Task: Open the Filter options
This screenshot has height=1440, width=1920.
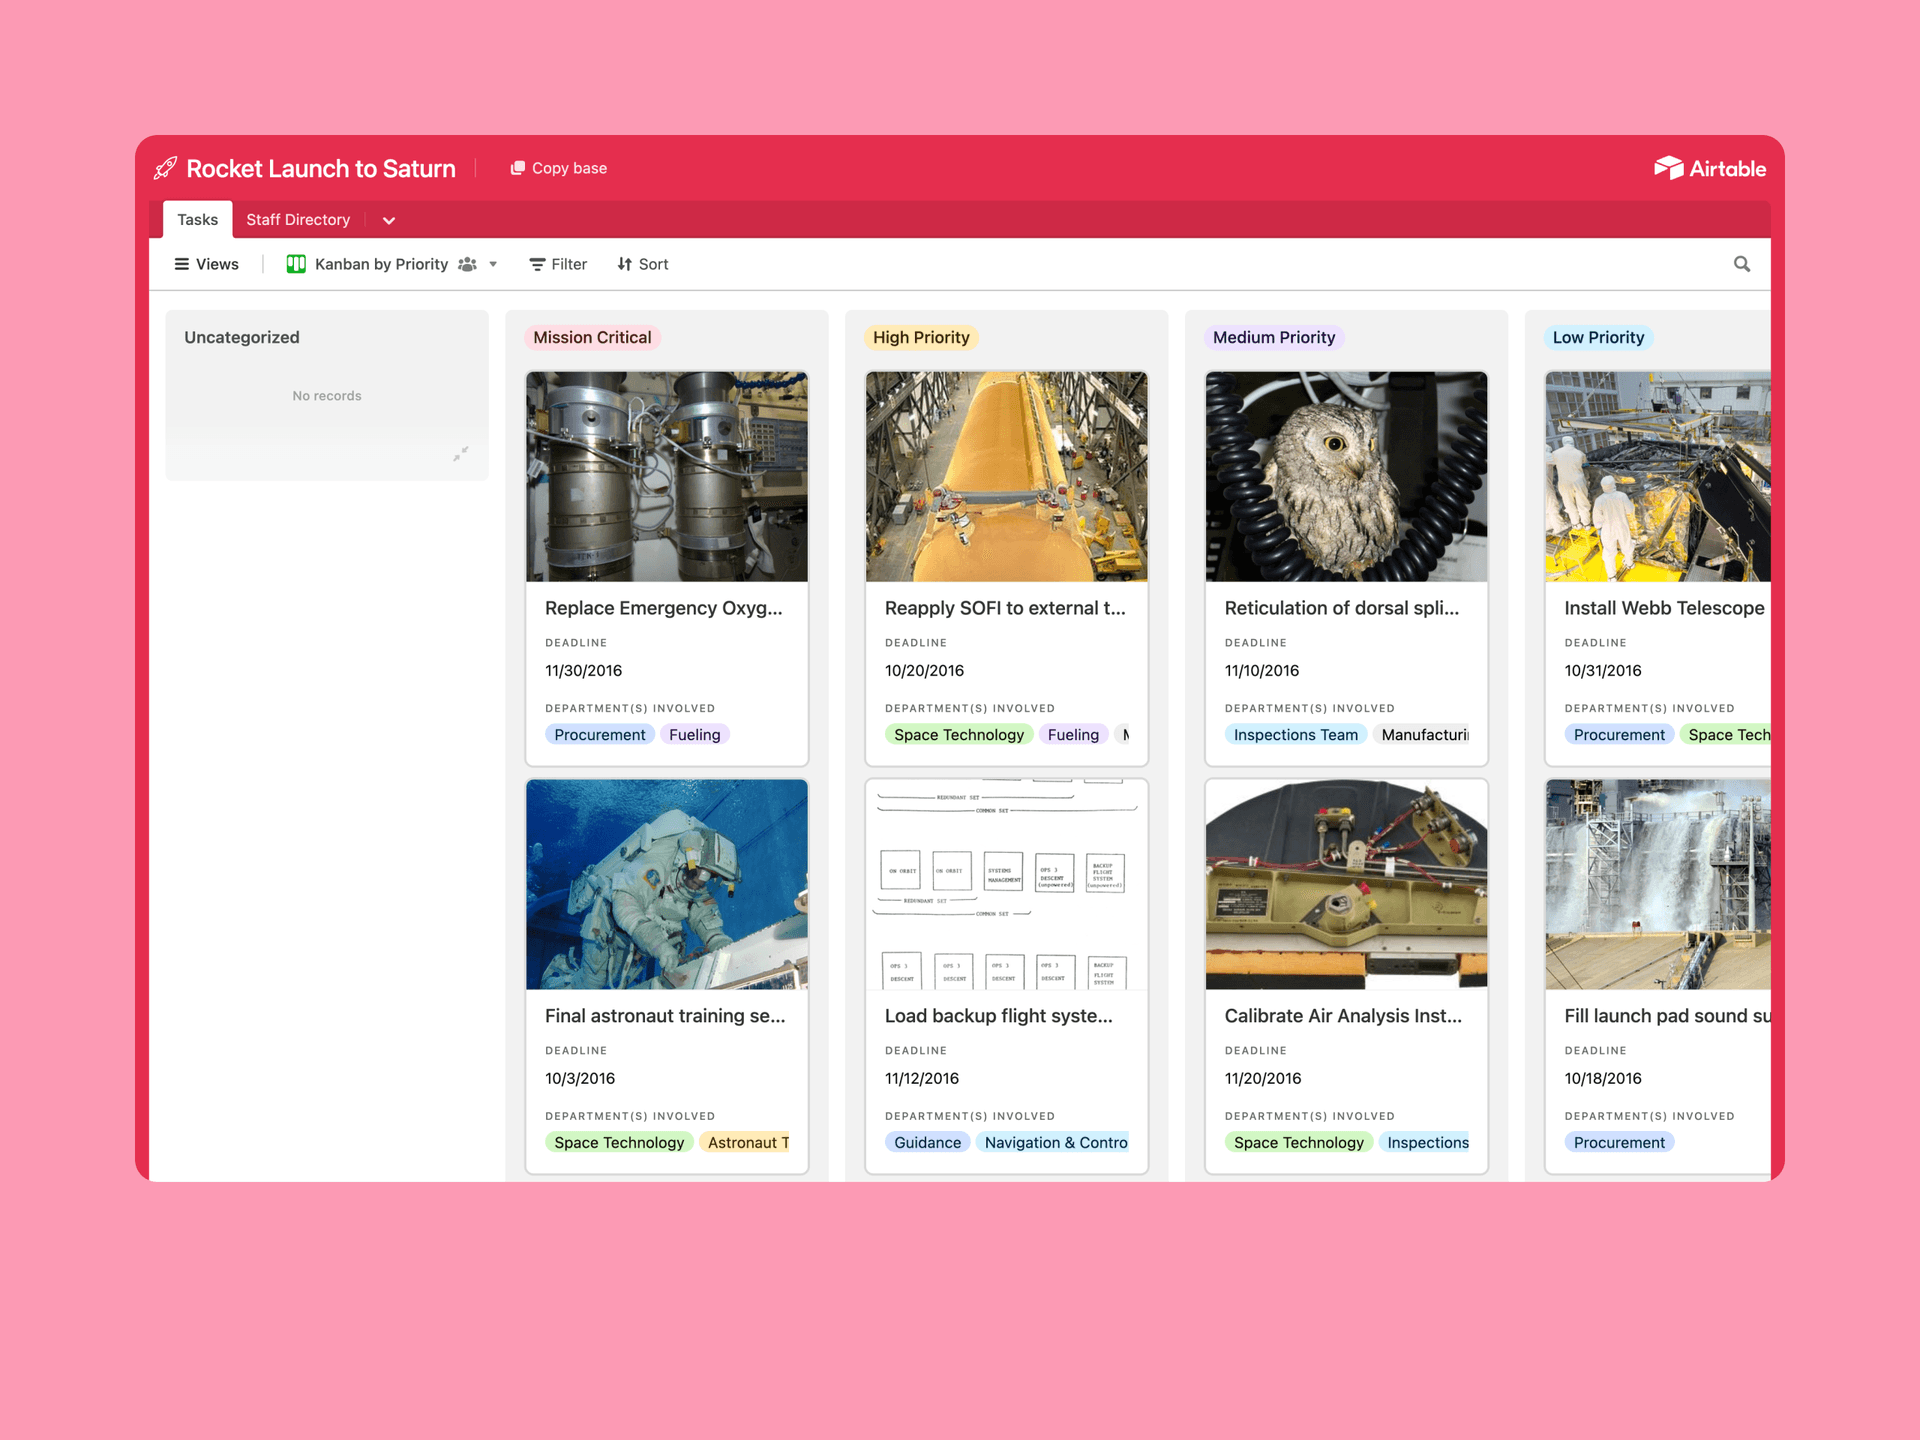Action: pos(558,264)
